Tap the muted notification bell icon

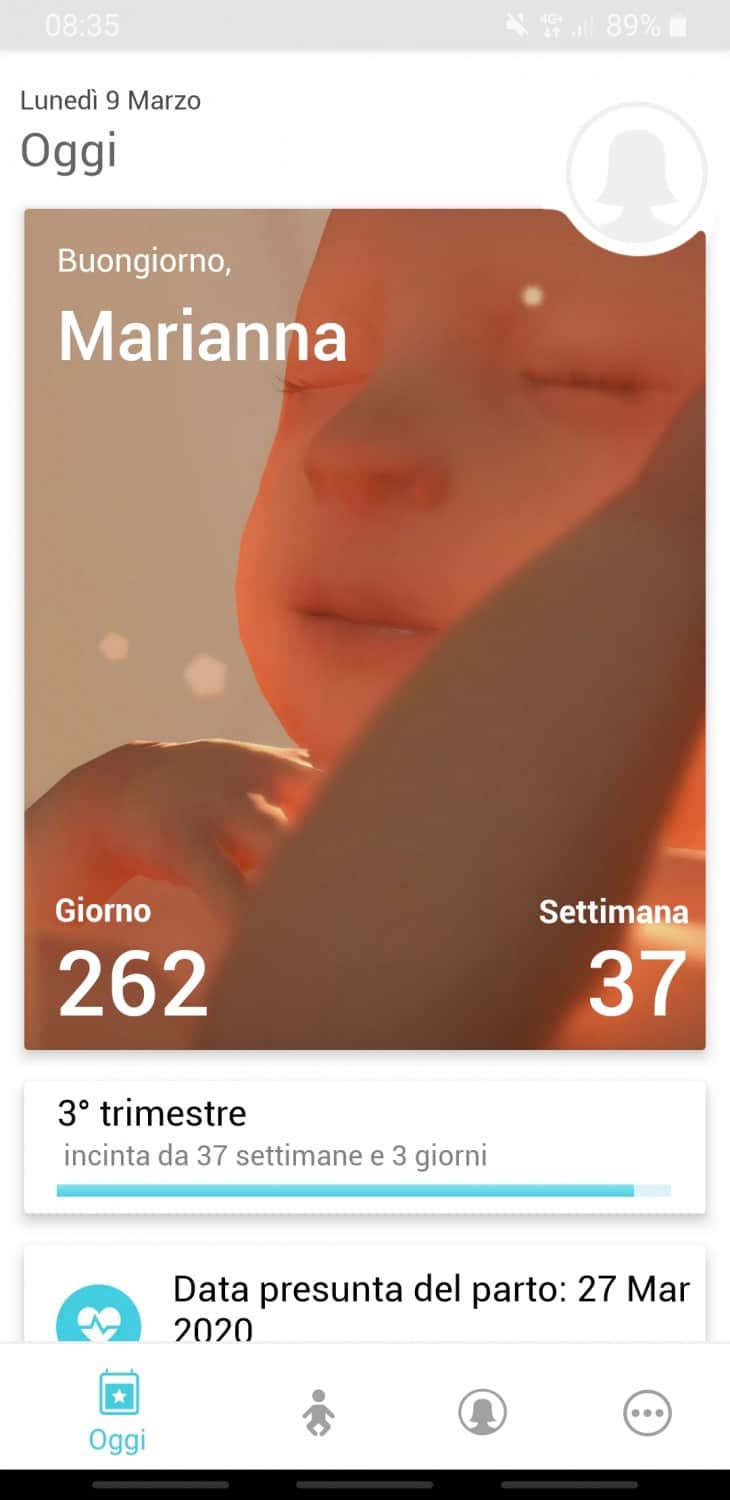[x=517, y=26]
